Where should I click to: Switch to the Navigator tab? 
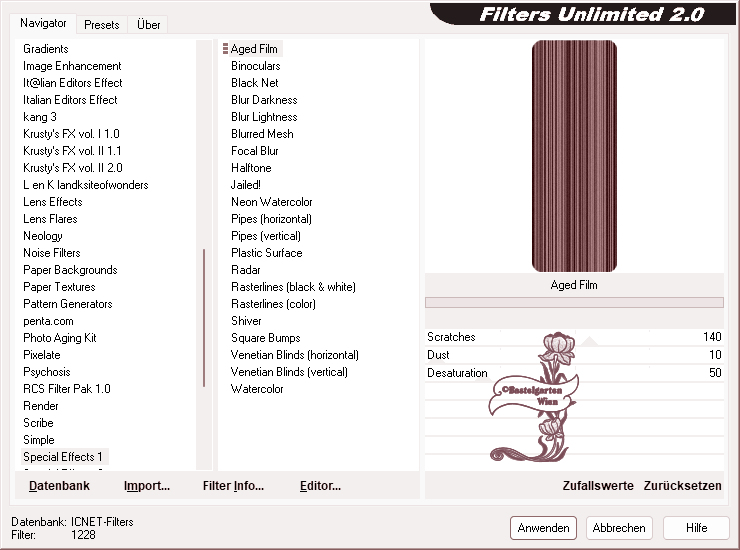pyautogui.click(x=43, y=23)
